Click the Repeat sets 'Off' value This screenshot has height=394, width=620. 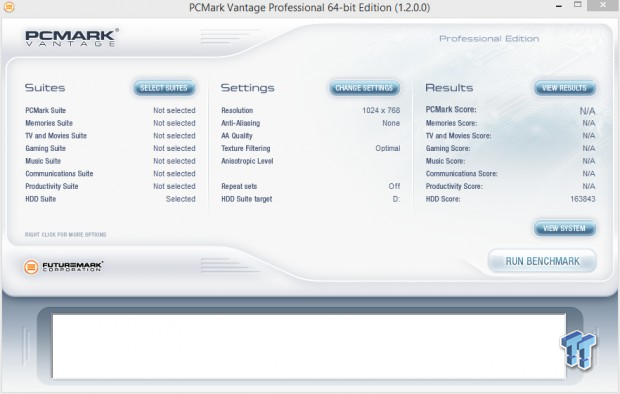point(394,186)
